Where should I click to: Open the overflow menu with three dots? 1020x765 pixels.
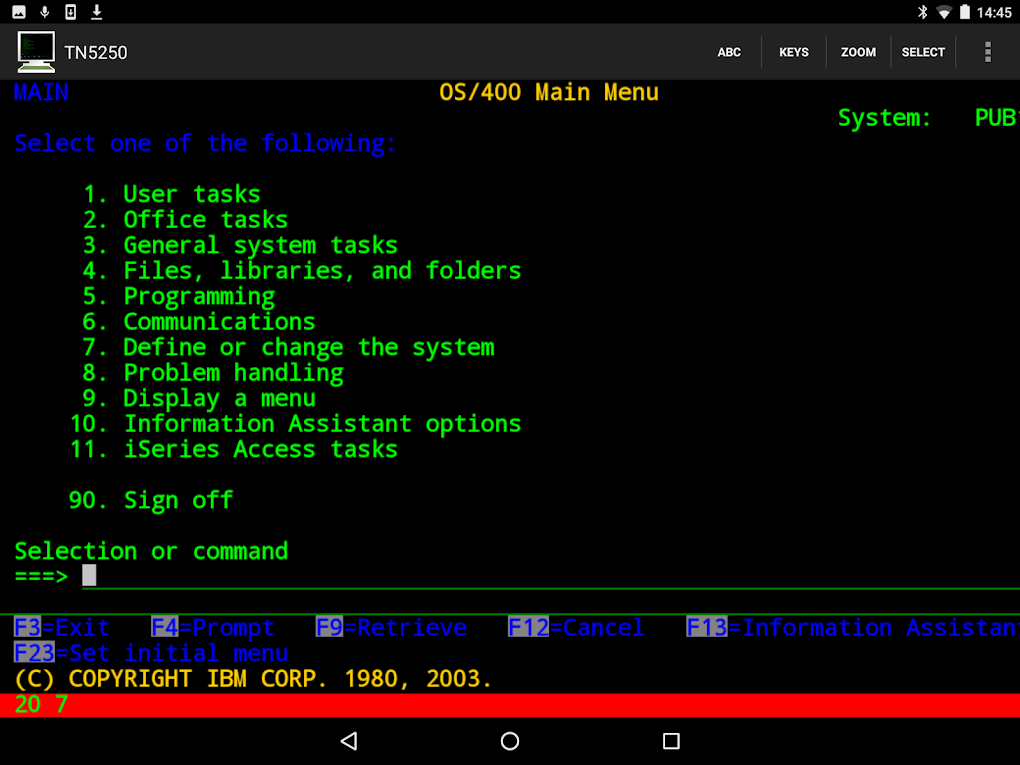point(987,51)
